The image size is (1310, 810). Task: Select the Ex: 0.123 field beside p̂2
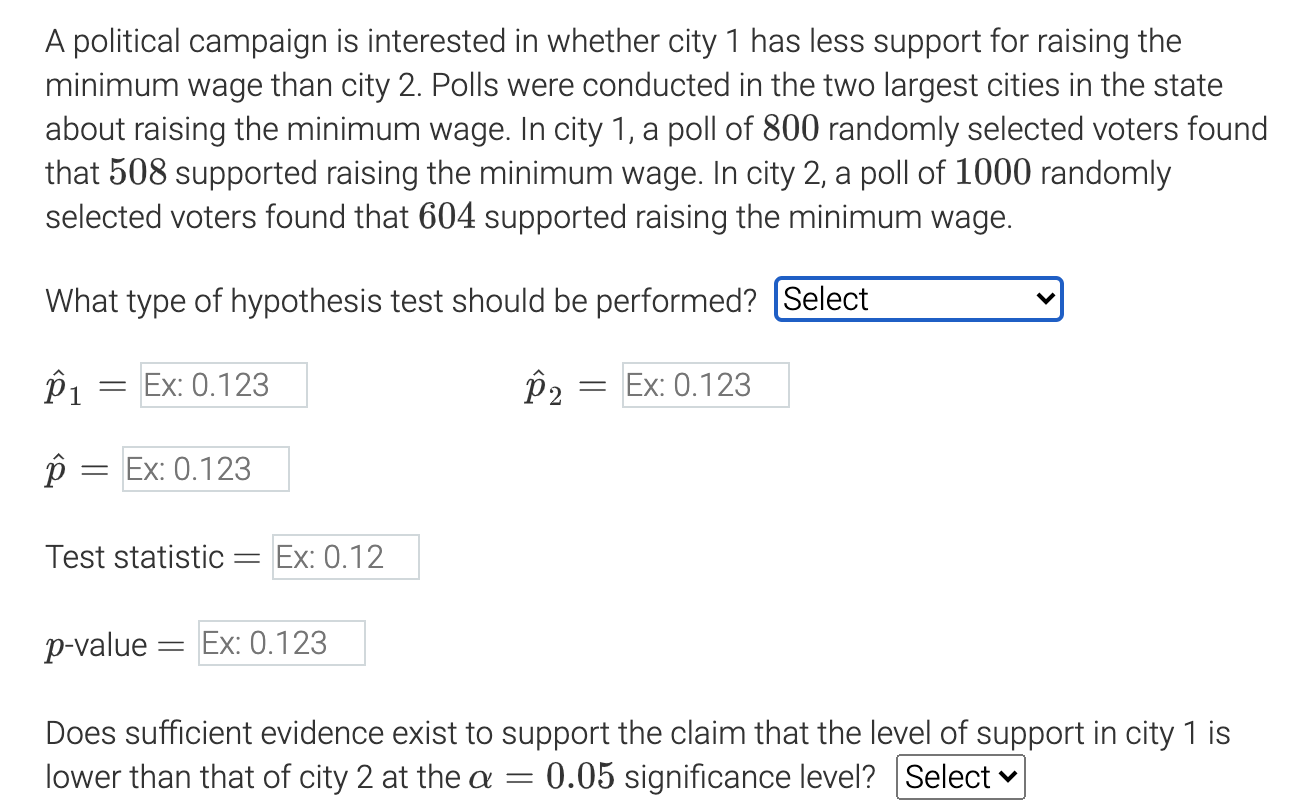tap(705, 384)
